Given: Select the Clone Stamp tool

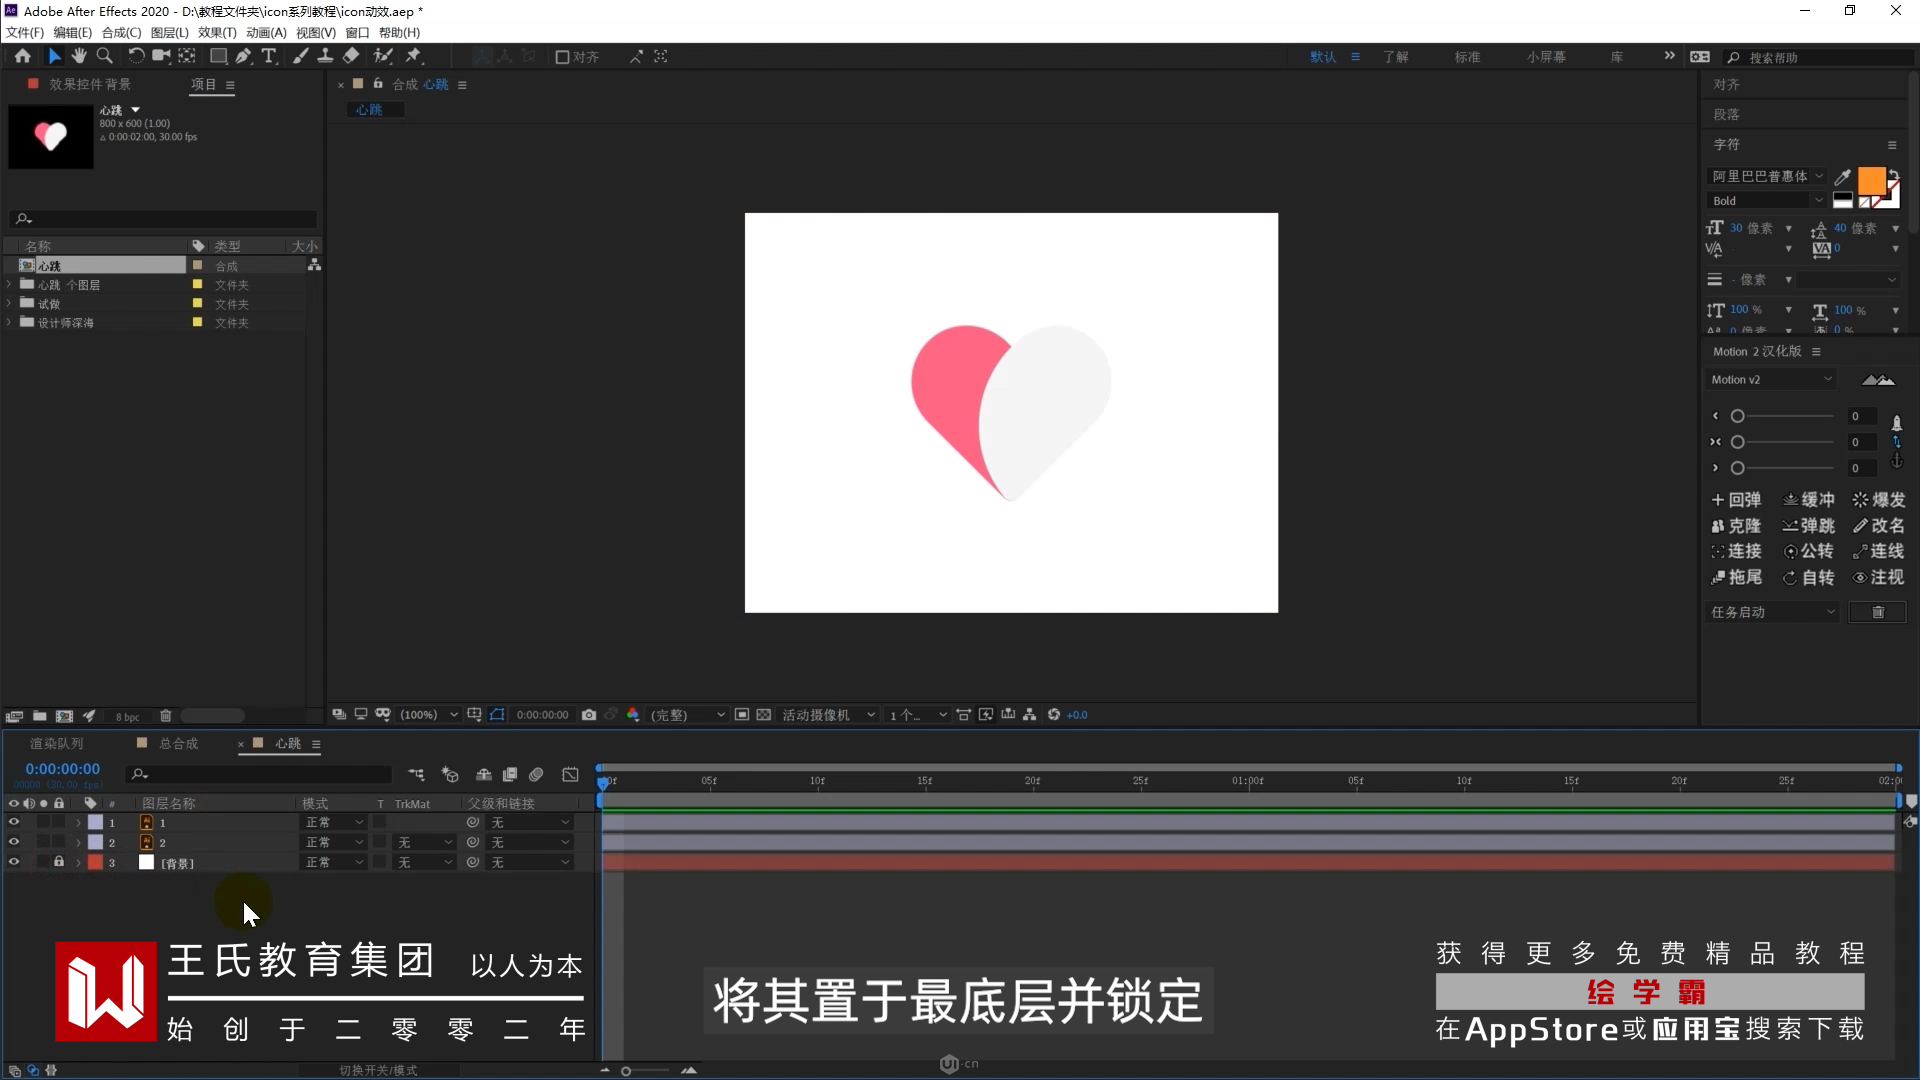Looking at the screenshot, I should pos(325,56).
